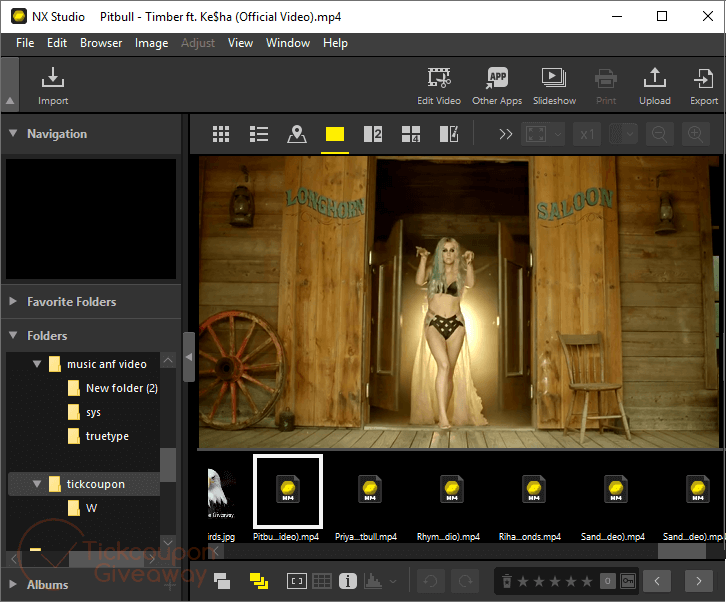Viewport: 726px width, 602px height.
Task: Switch to four-image compare view
Action: (411, 134)
